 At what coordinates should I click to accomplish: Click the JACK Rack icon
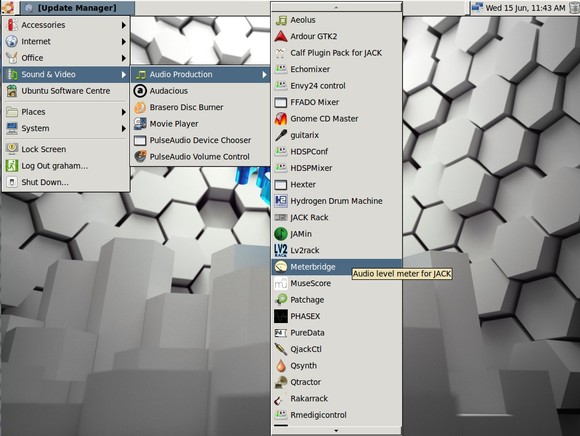pyautogui.click(x=281, y=217)
